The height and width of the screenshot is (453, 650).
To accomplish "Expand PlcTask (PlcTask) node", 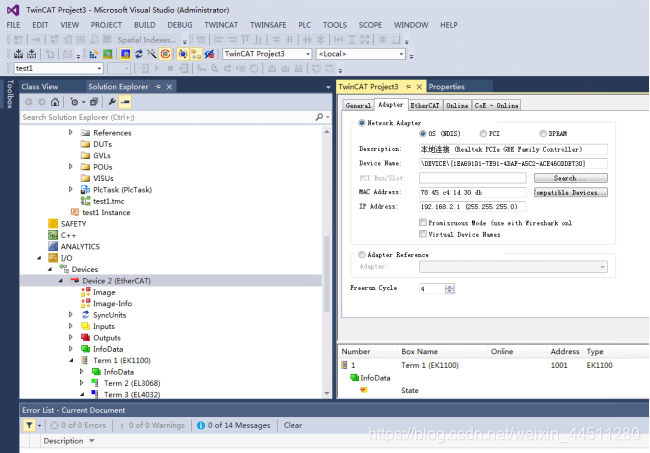I will coord(70,189).
